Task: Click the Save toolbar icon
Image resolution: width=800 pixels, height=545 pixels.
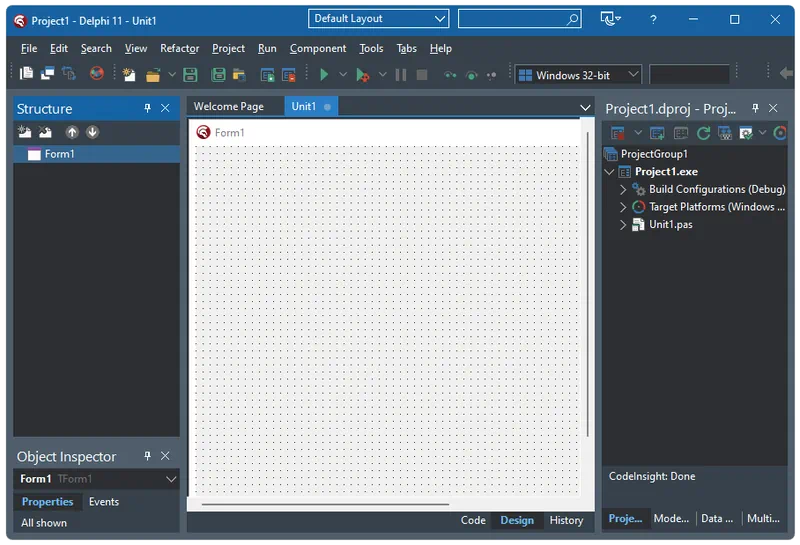Action: click(190, 75)
